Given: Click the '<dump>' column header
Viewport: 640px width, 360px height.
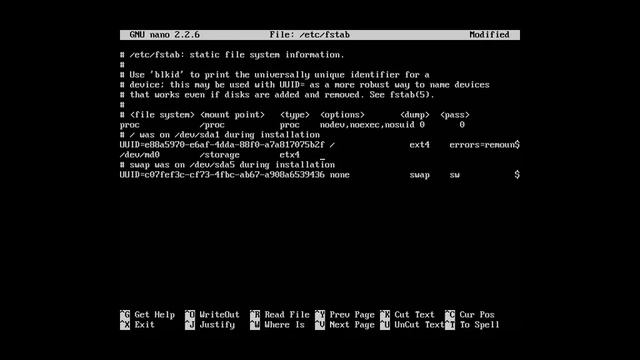Looking at the screenshot, I should click(415, 115).
